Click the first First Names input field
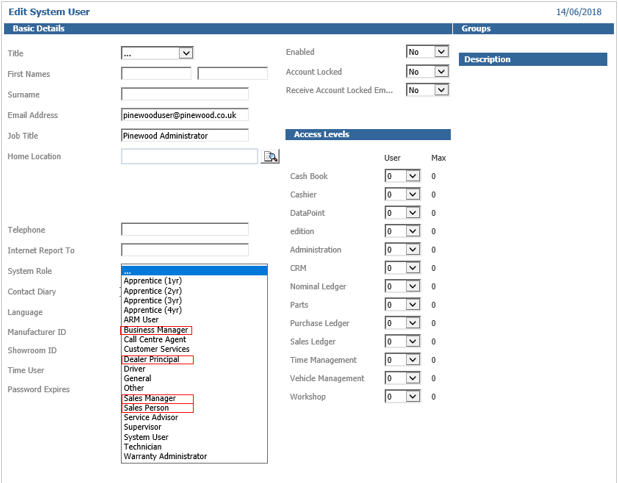 point(156,73)
